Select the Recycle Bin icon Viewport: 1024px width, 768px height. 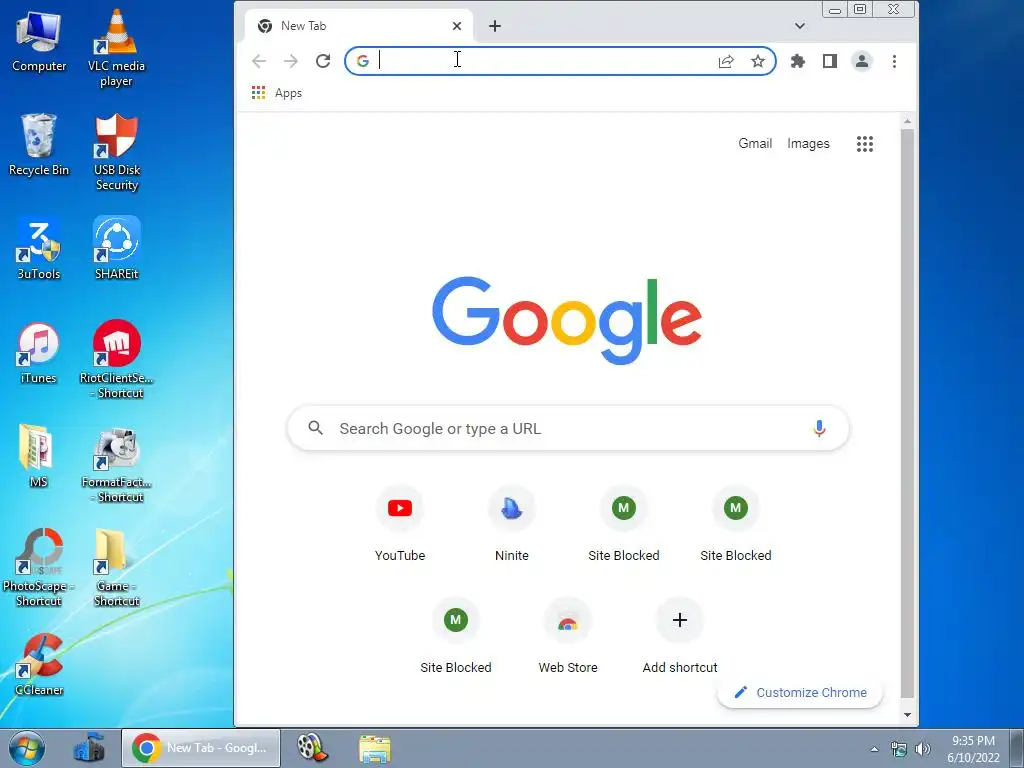click(39, 145)
